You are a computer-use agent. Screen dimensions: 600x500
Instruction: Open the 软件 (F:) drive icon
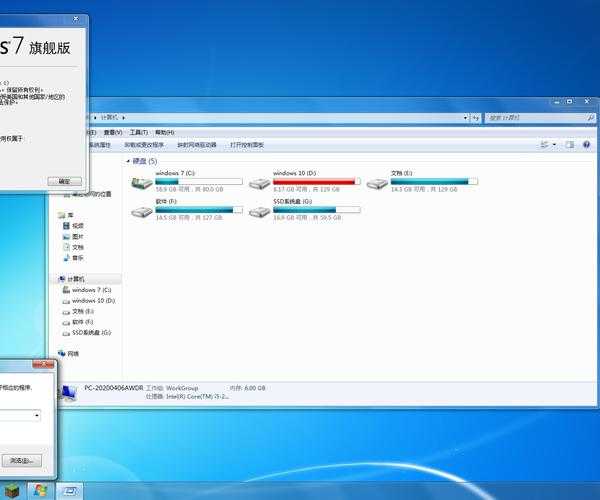coord(142,212)
